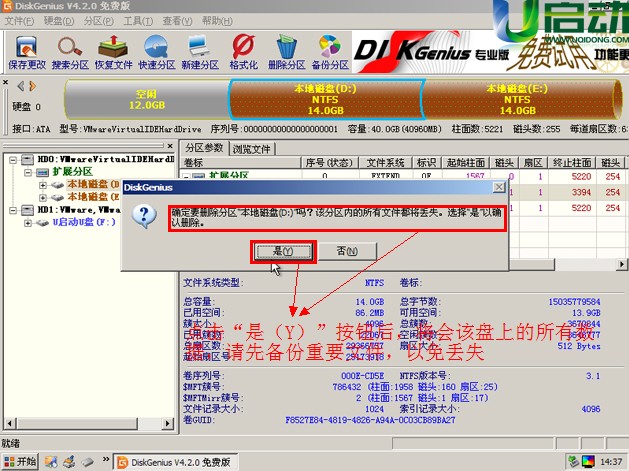Click the EXTEND row ending cylinder 5220
Screen dimensions: 629x471
click(581, 177)
